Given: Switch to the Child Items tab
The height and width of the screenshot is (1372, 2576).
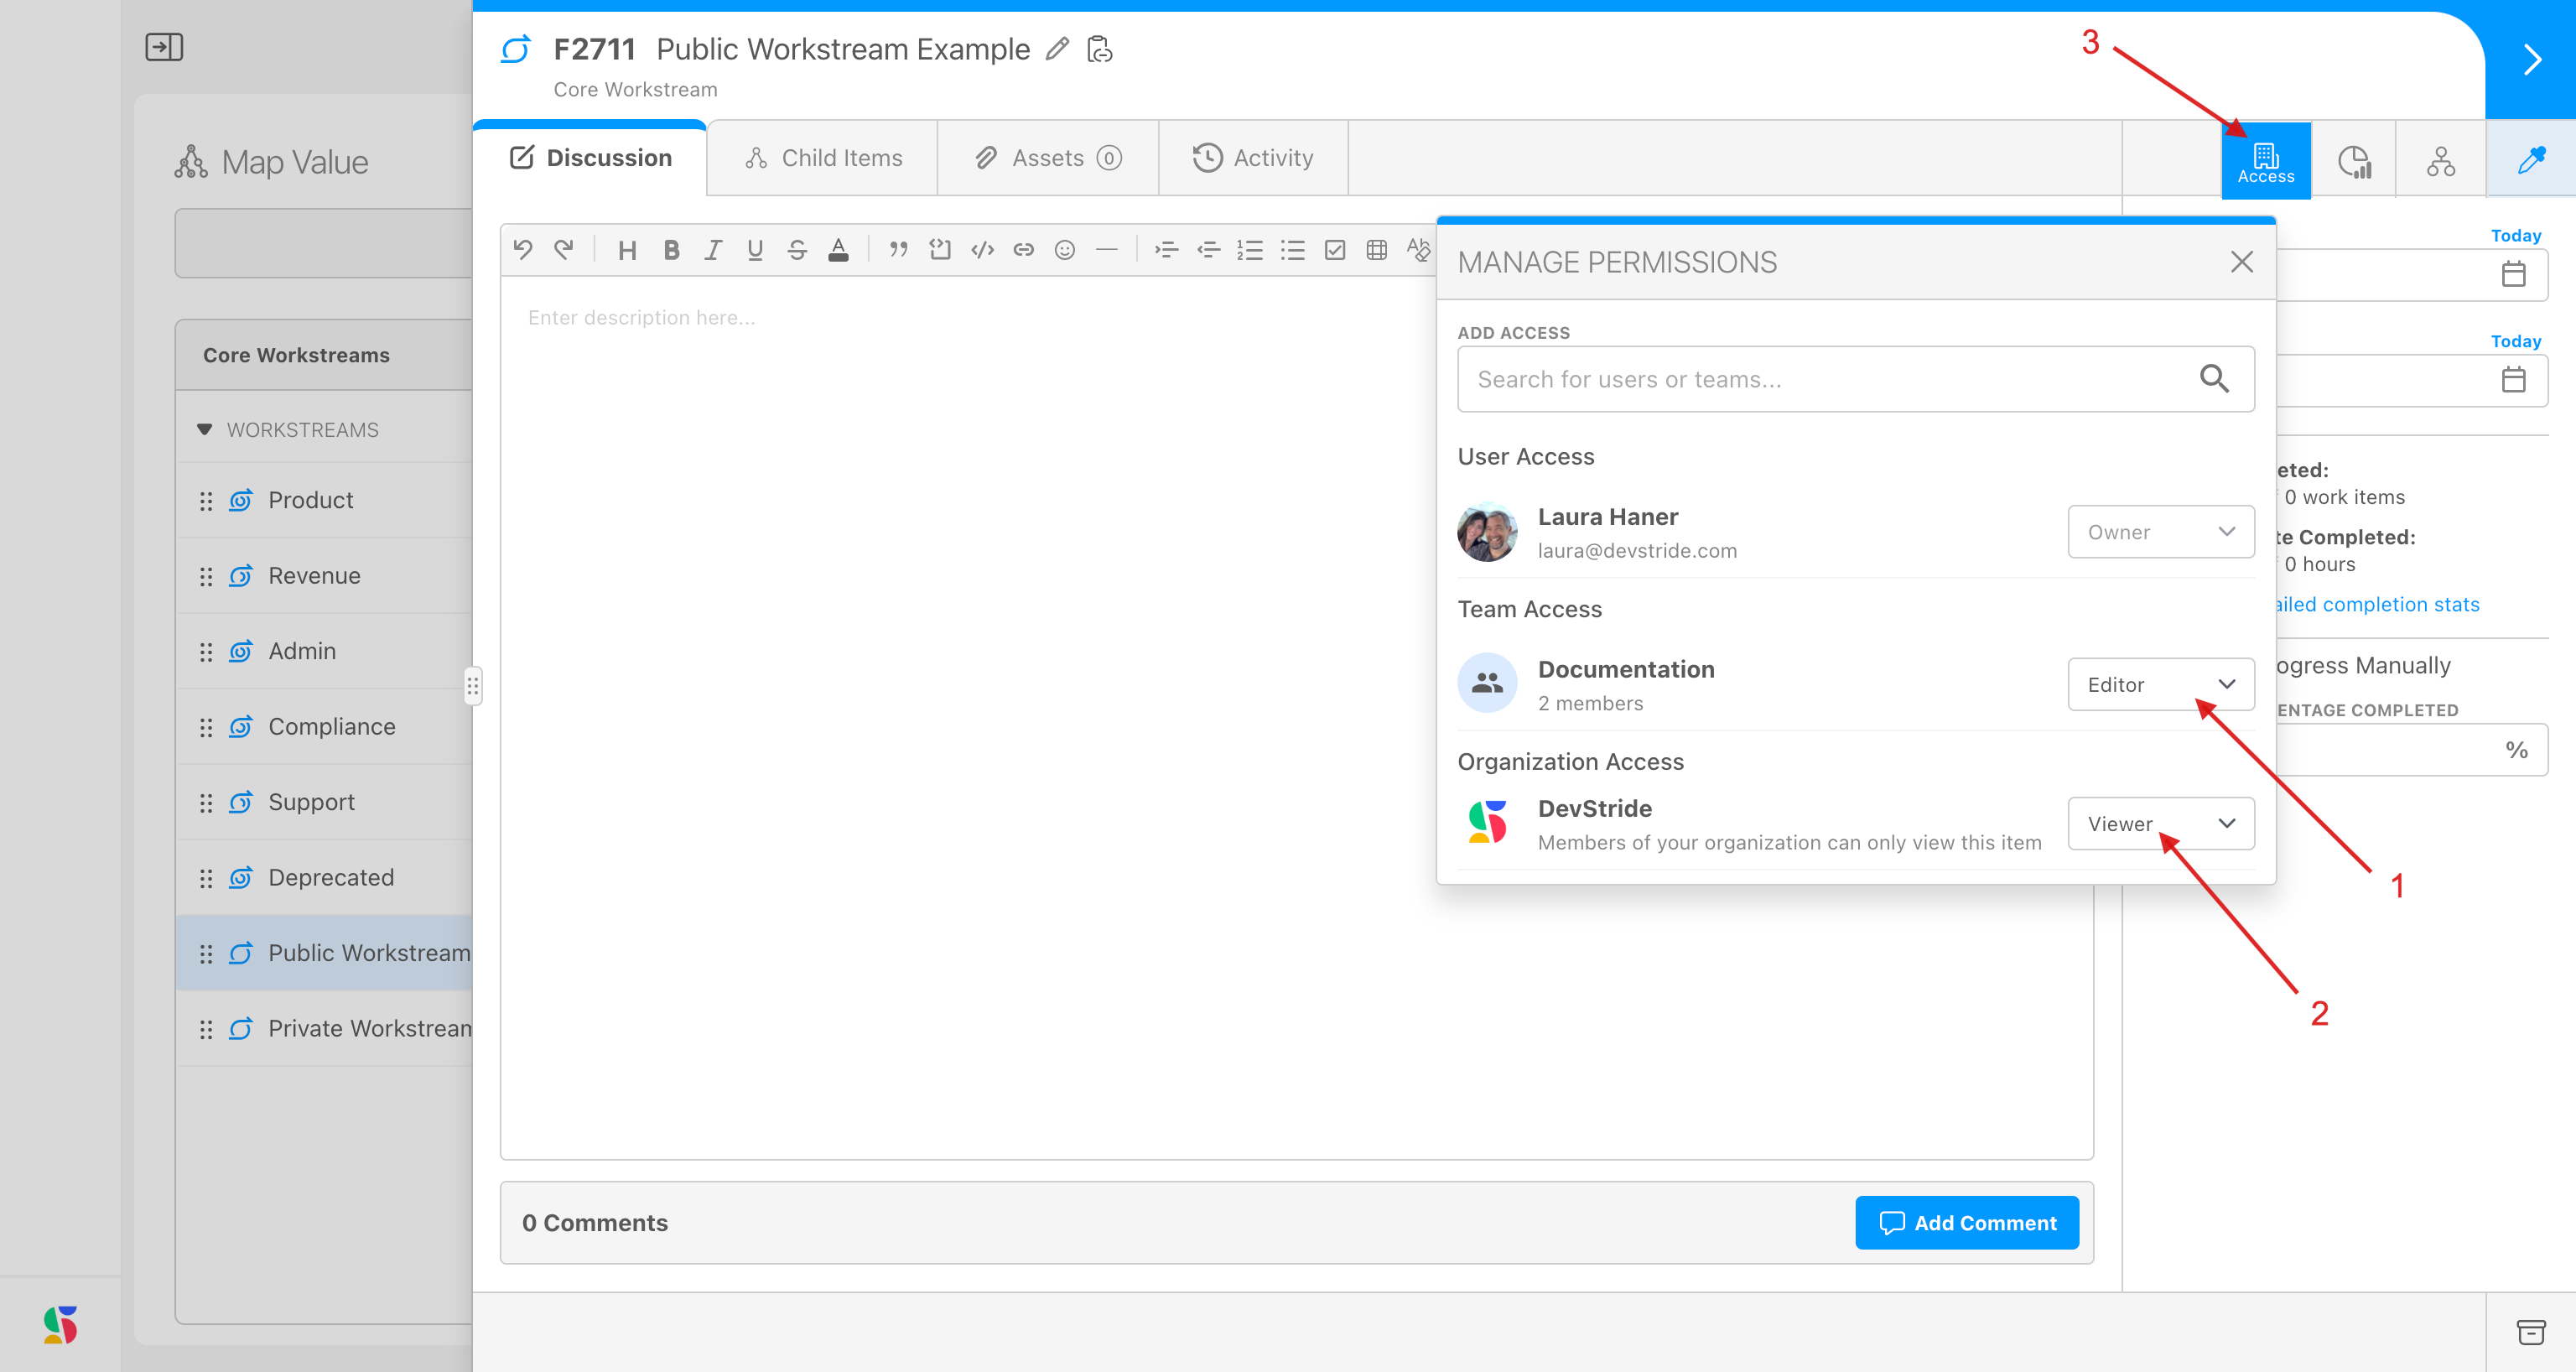Looking at the screenshot, I should 823,158.
